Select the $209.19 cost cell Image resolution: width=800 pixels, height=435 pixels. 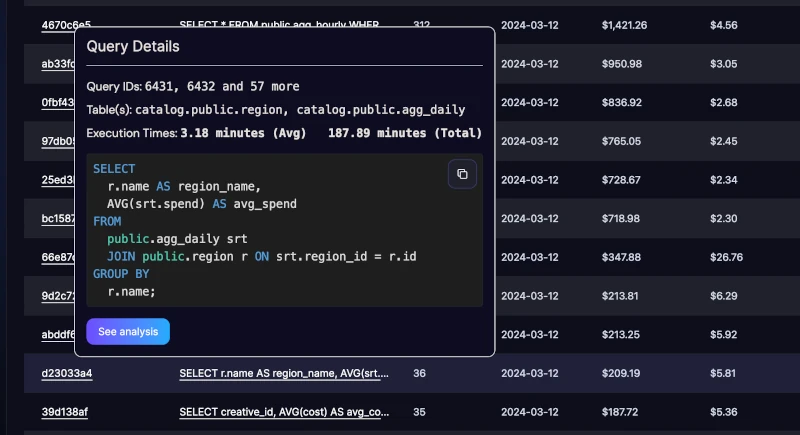(x=620, y=373)
